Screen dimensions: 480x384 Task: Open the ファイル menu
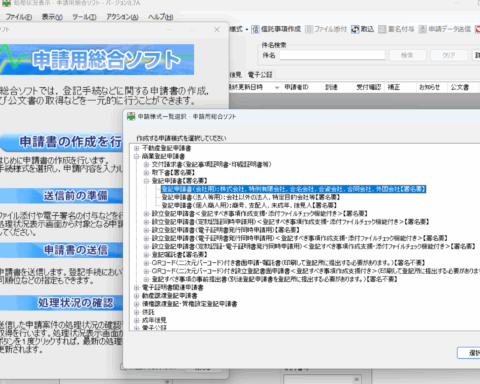pyautogui.click(x=19, y=17)
